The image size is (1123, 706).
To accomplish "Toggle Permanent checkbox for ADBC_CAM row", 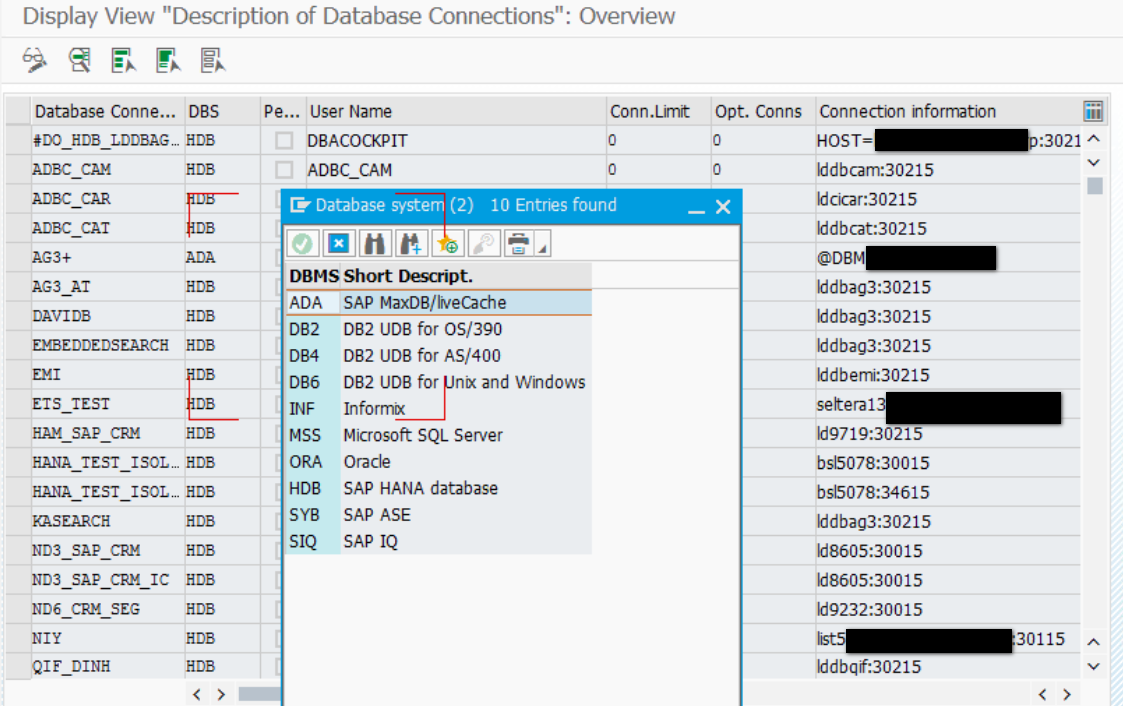I will pos(284,170).
